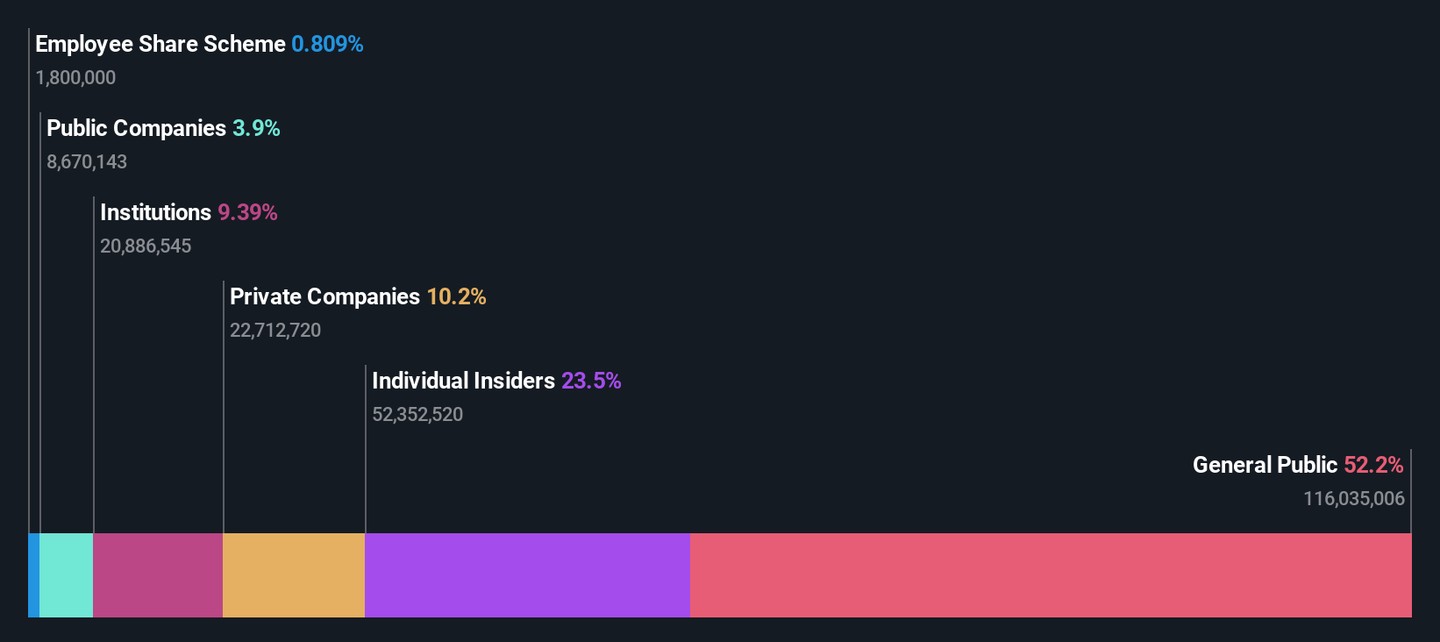Click the orange Private Companies bar segment
Viewport: 1440px width, 642px height.
(x=294, y=575)
